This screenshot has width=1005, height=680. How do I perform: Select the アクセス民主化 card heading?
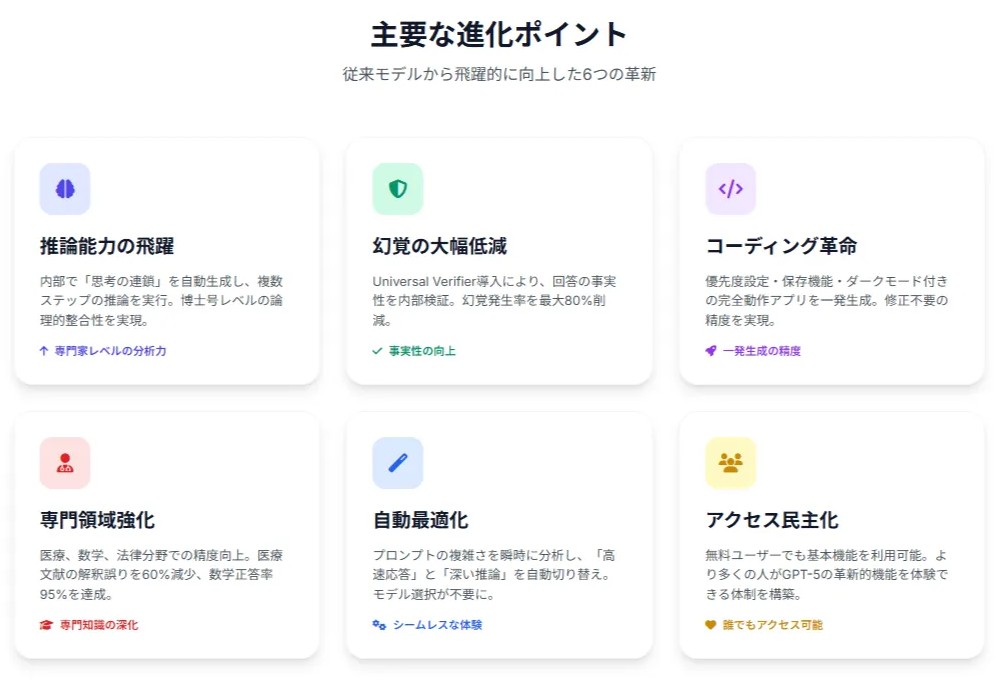(772, 520)
